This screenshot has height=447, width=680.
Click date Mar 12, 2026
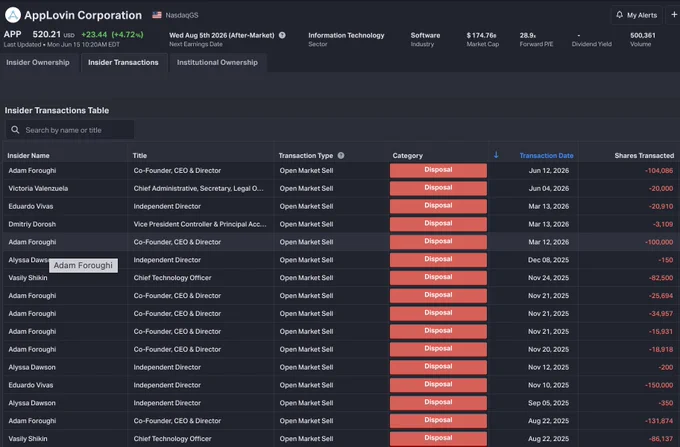click(549, 242)
